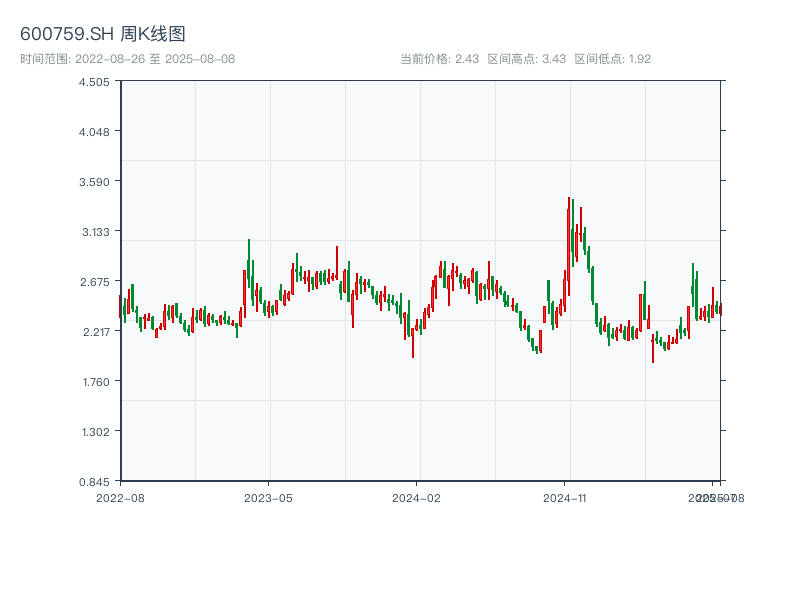The image size is (800, 600).
Task: Select the 2024-02 x-axis date label
Action: click(x=416, y=497)
